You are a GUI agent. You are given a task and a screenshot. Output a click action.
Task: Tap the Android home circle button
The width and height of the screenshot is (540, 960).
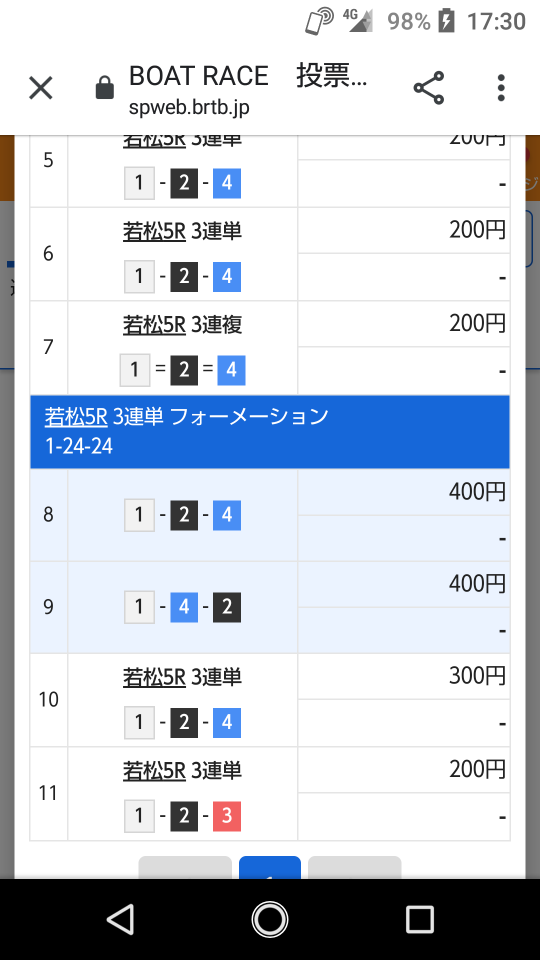(x=270, y=919)
